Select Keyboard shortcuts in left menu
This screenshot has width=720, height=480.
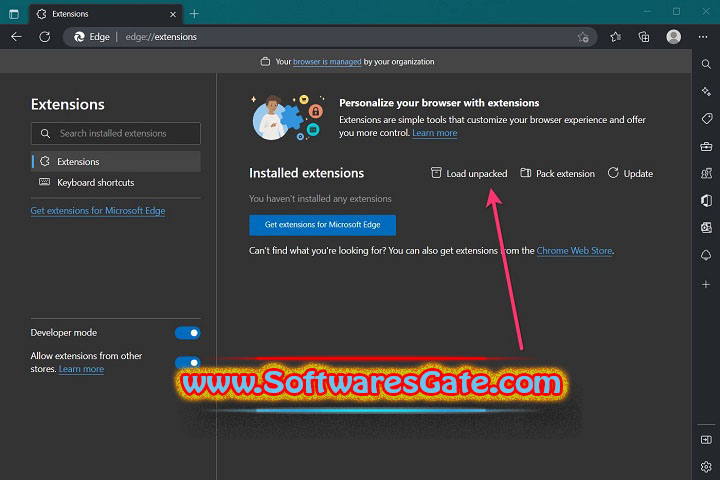(x=116, y=182)
